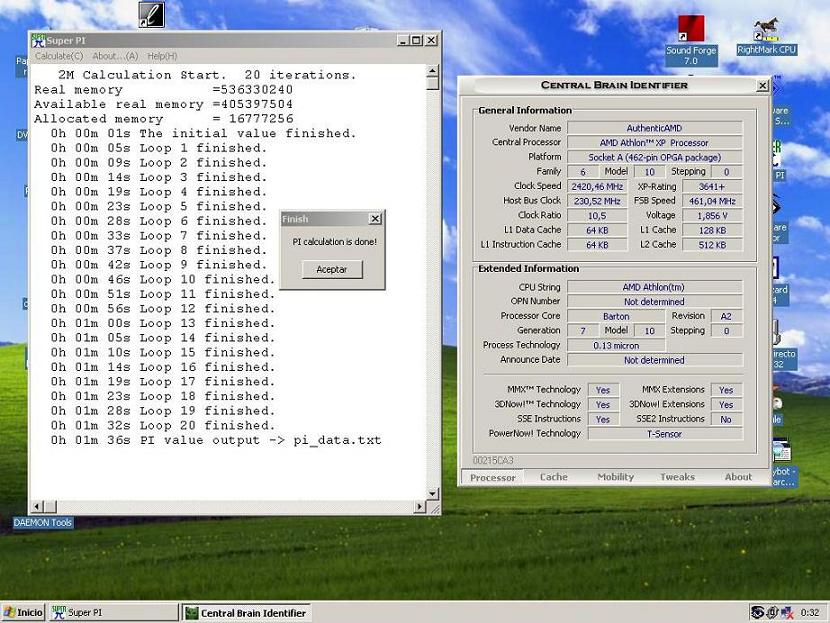Open the Tweaks tab
The height and width of the screenshot is (623, 830).
(x=677, y=477)
